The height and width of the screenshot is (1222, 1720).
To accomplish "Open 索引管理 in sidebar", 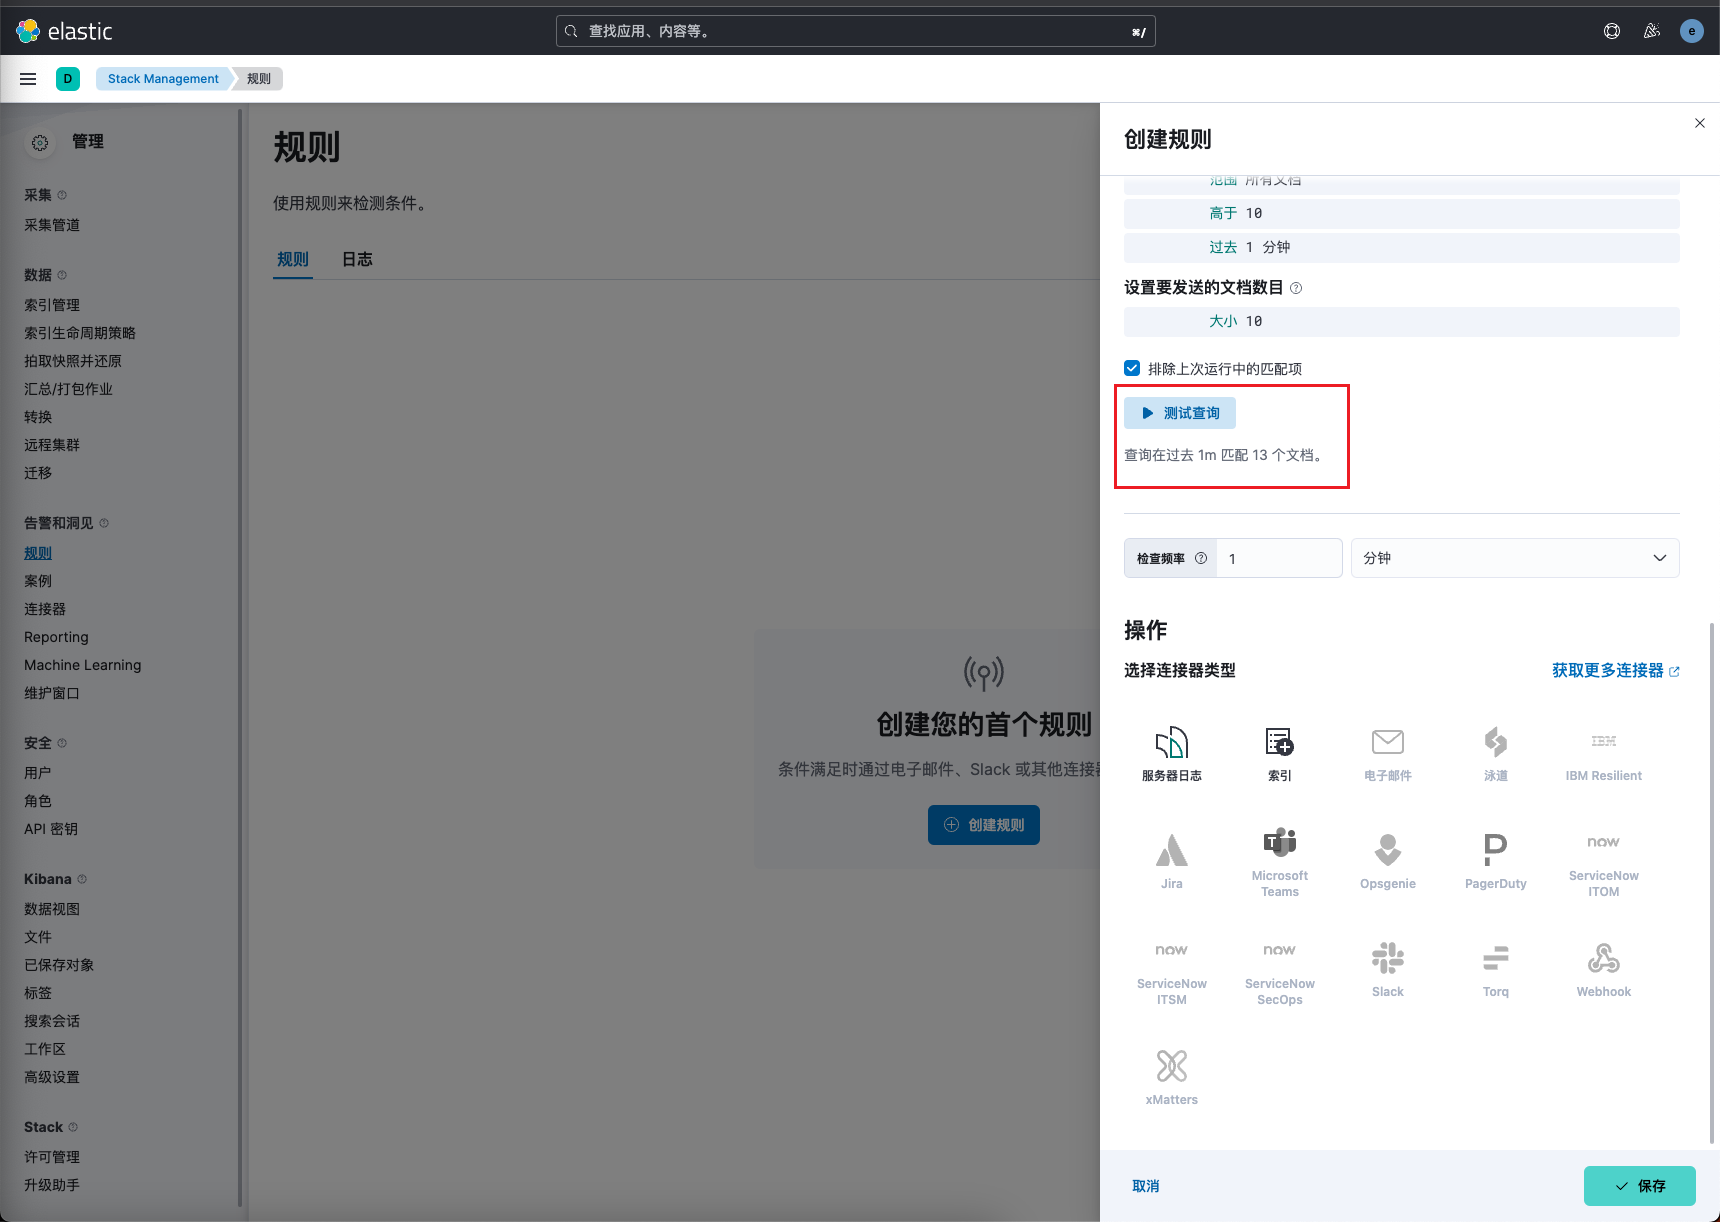I will pos(52,305).
